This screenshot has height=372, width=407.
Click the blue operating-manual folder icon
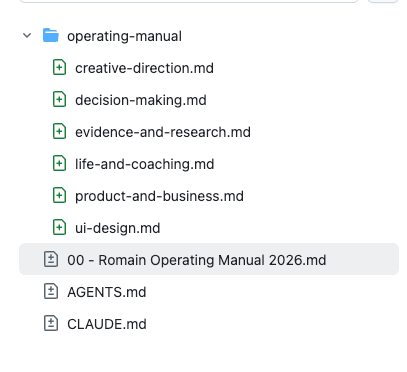pos(51,35)
